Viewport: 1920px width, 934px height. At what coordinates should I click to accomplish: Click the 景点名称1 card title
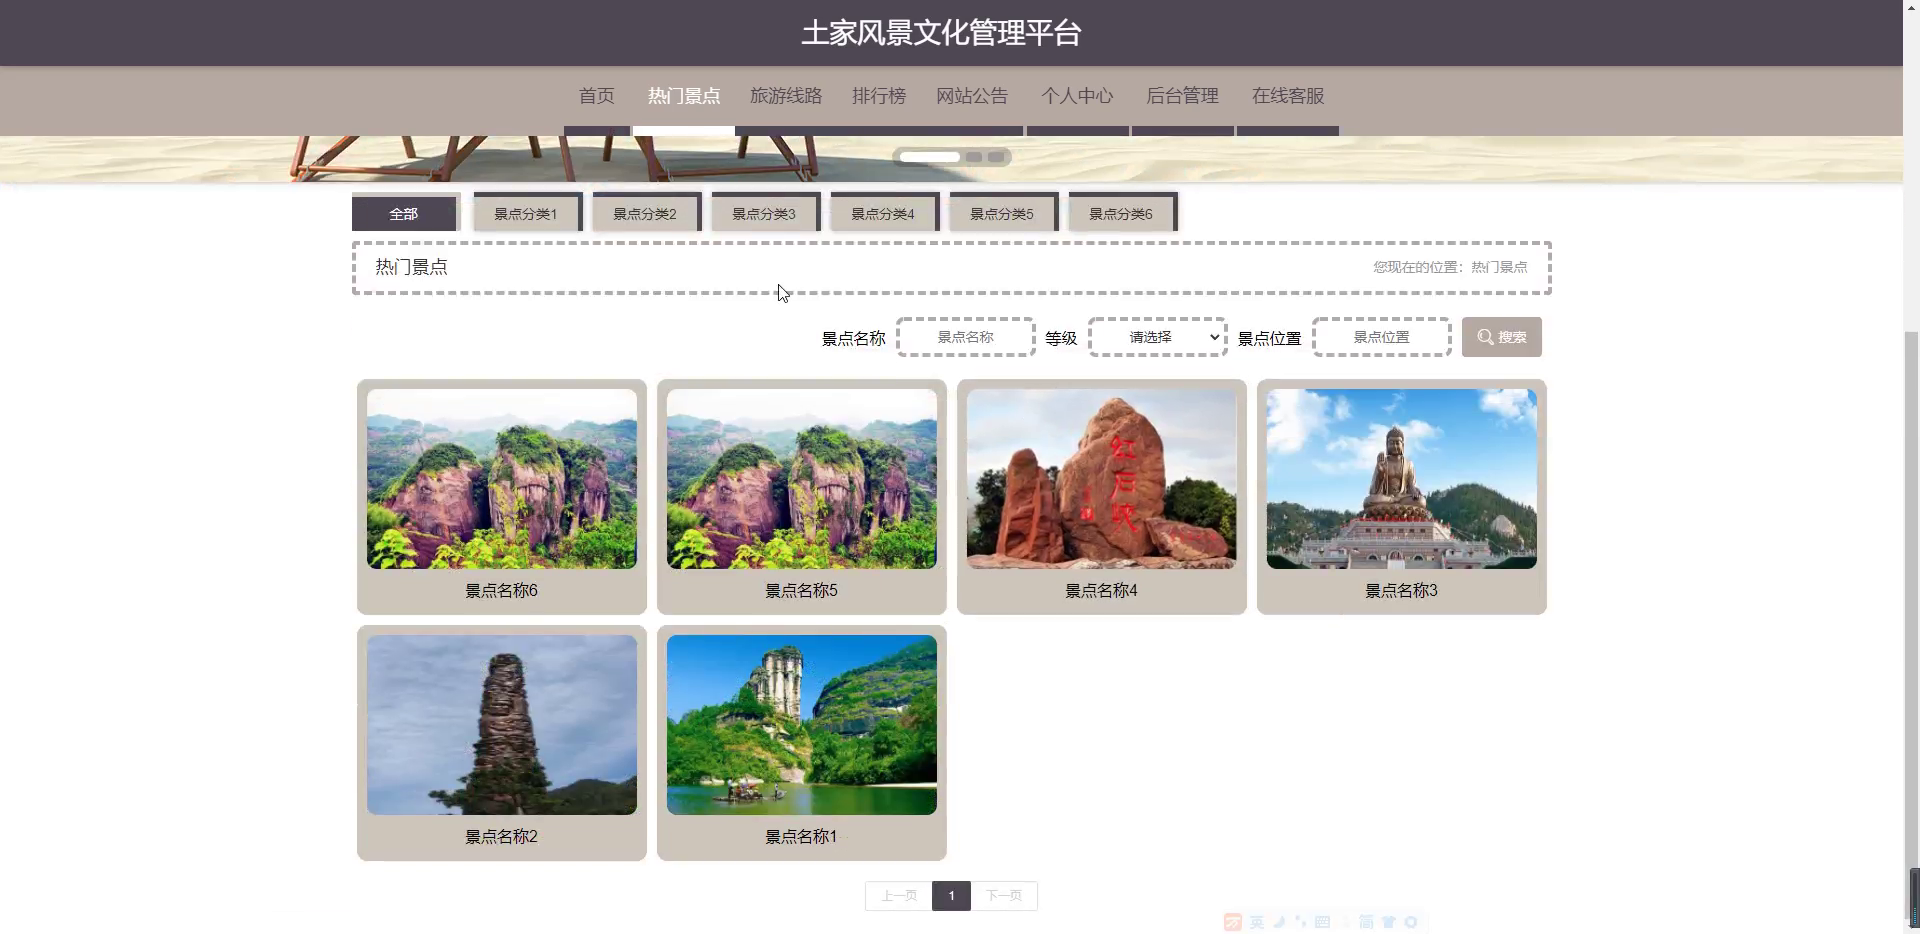802,837
